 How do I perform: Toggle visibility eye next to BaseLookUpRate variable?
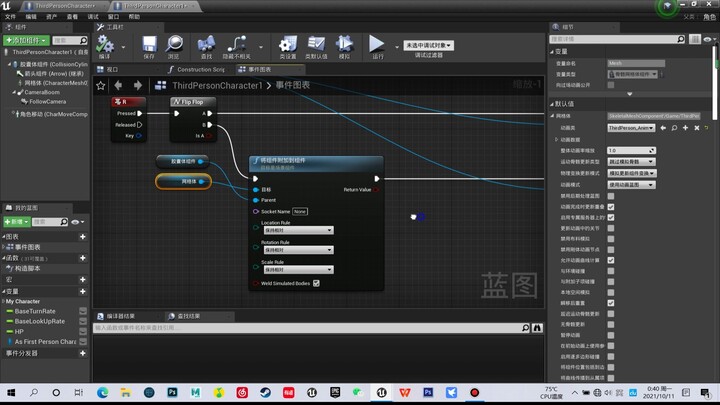click(x=83, y=321)
